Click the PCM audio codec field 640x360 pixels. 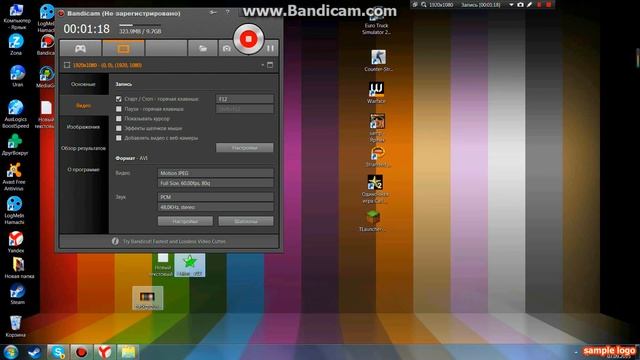click(216, 197)
